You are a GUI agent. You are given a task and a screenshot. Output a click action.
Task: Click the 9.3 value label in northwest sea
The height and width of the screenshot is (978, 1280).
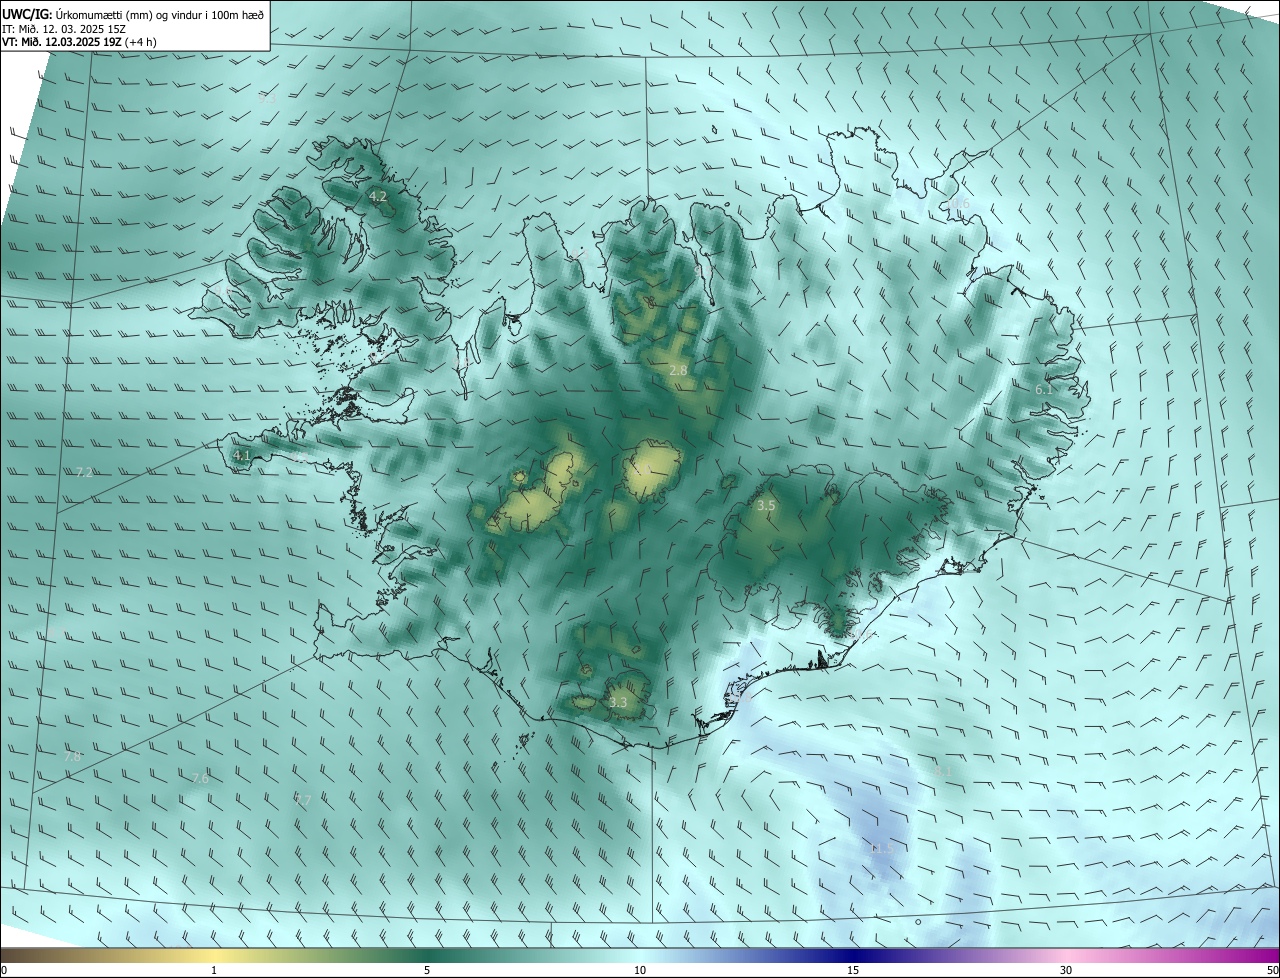(x=267, y=98)
